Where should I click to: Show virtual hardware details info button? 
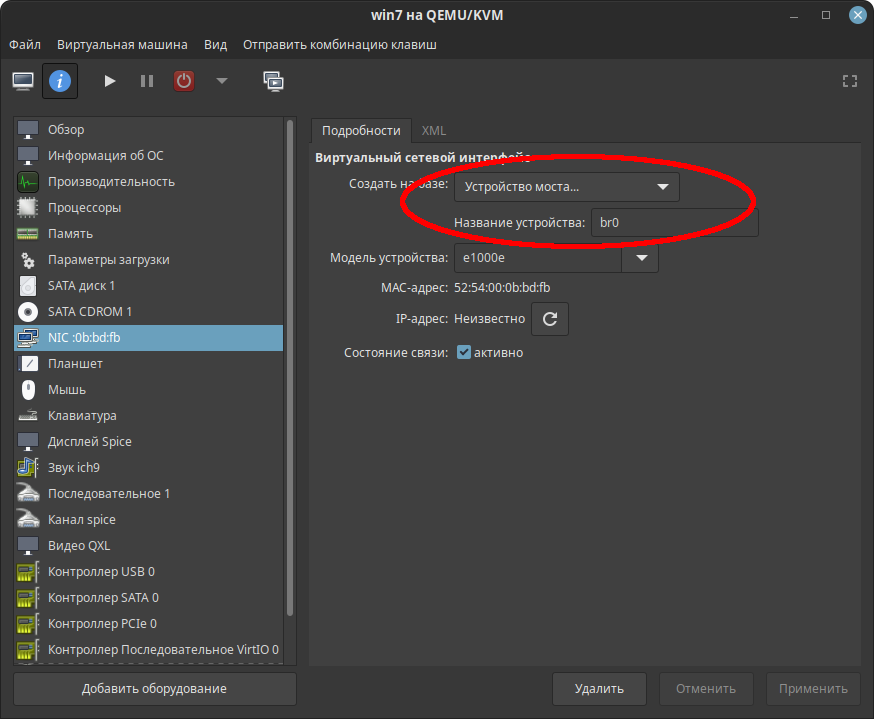point(60,81)
